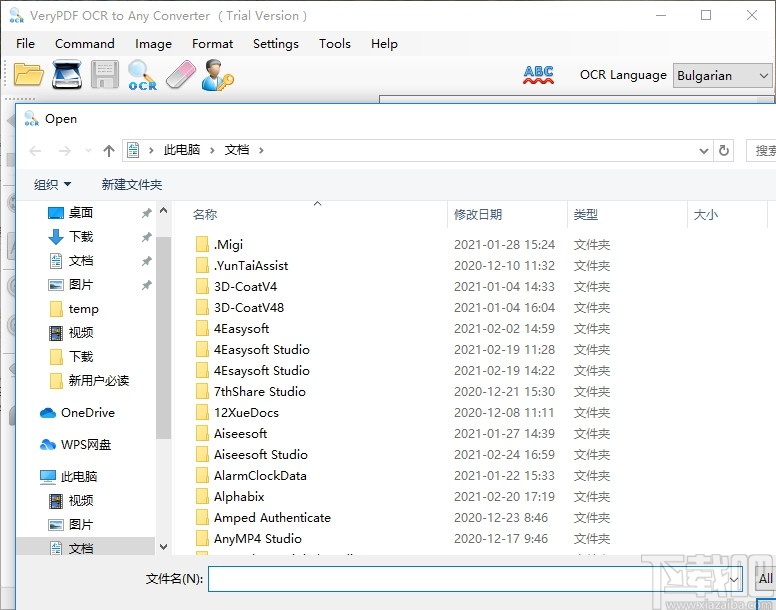Sort by 大小 column header

(706, 215)
